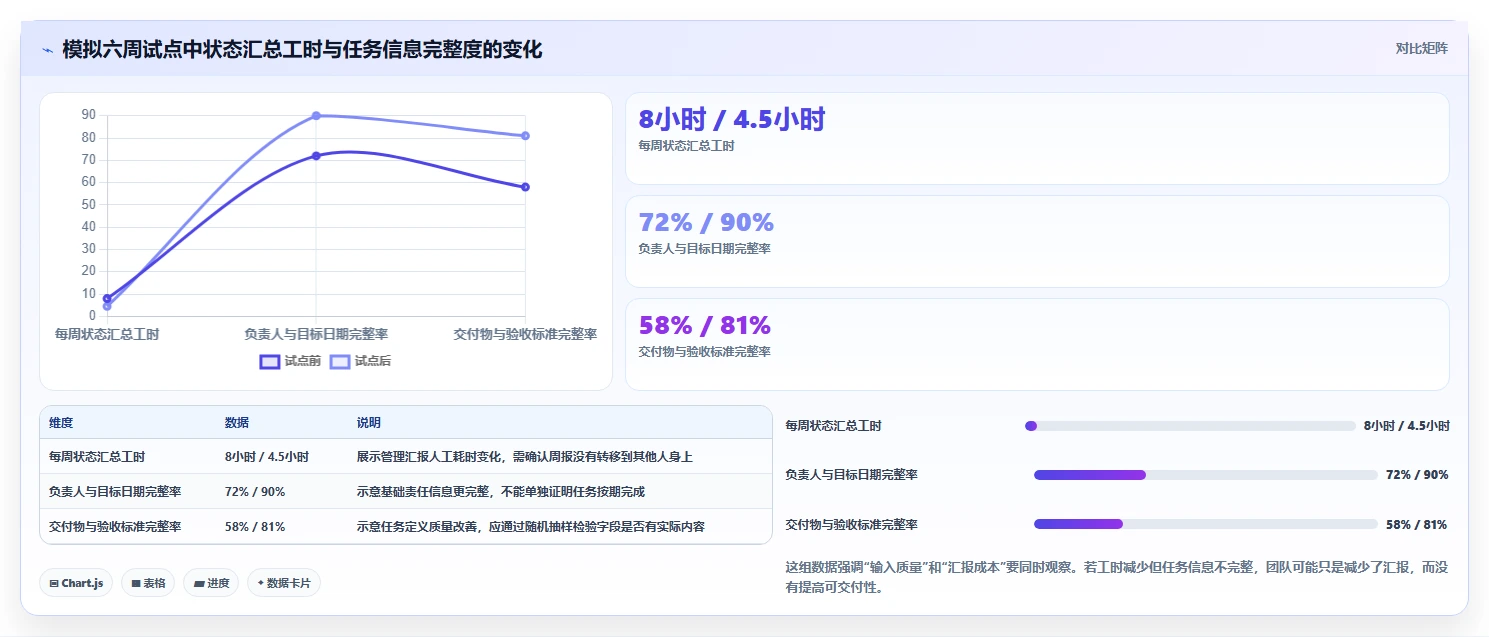Click table cell 每周状态汇总工时
This screenshot has width=1489, height=637.
pos(97,457)
